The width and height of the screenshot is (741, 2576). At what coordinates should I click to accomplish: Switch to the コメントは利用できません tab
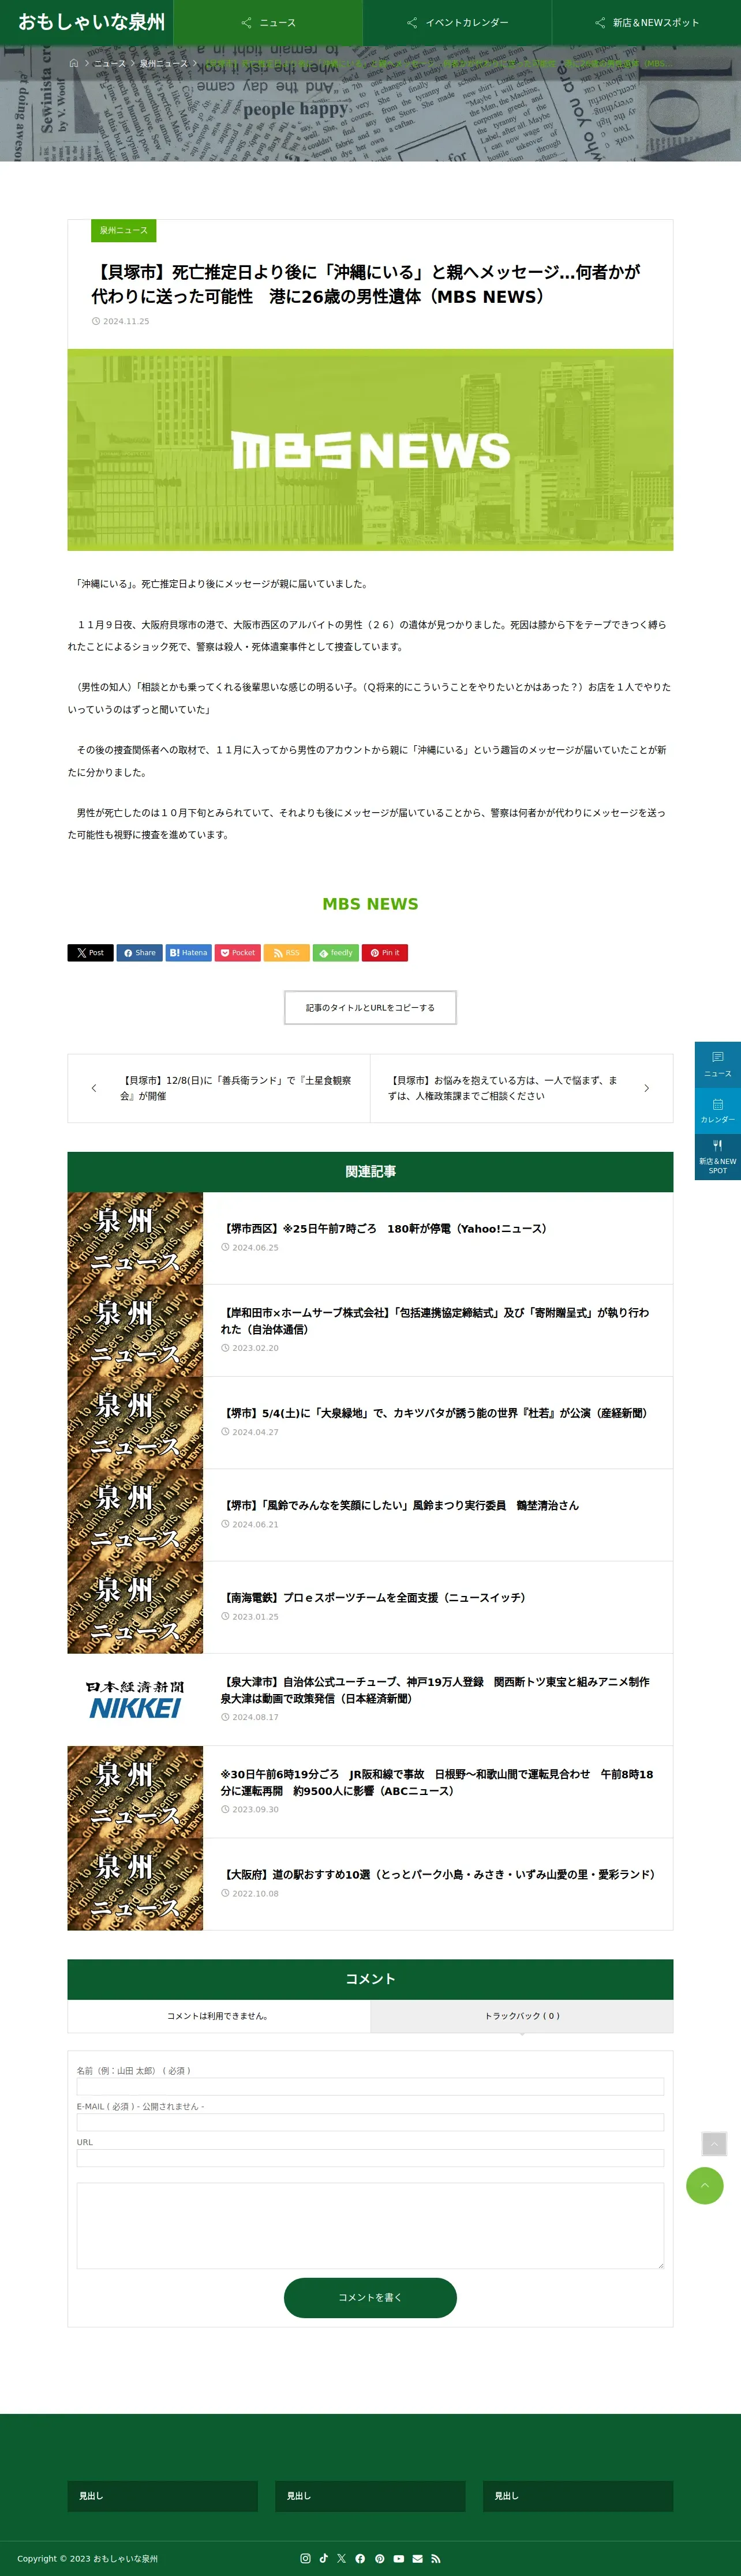[219, 2016]
